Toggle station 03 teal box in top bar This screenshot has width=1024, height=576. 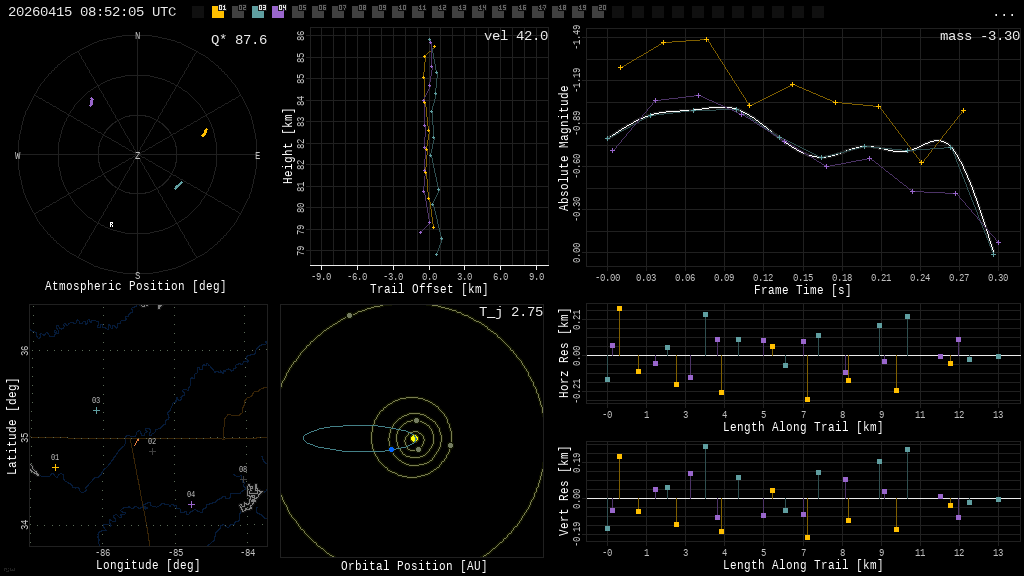coord(258,12)
